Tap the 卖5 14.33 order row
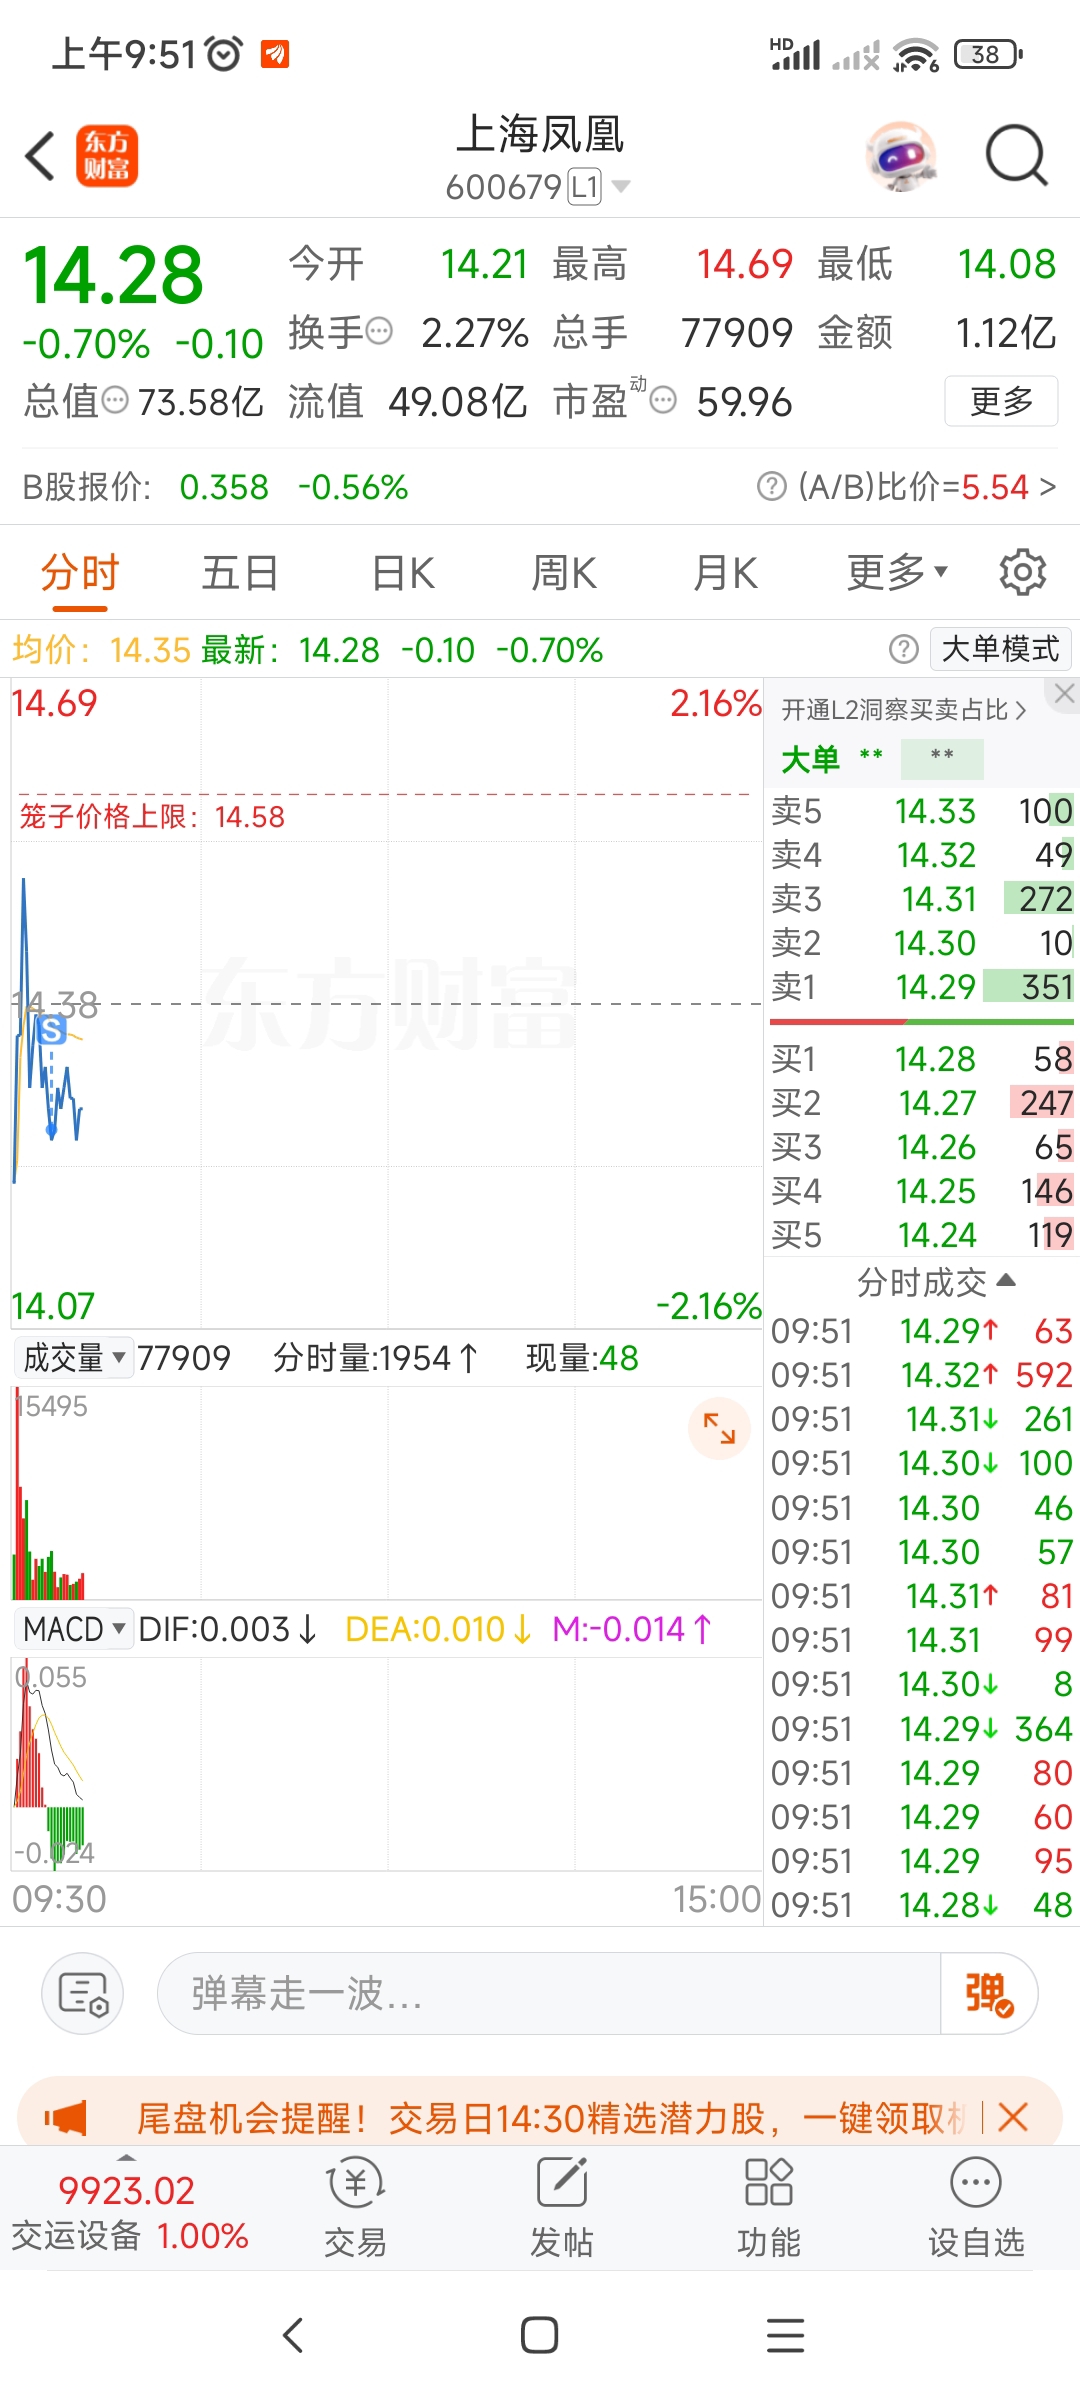The height and width of the screenshot is (2400, 1080). (922, 811)
